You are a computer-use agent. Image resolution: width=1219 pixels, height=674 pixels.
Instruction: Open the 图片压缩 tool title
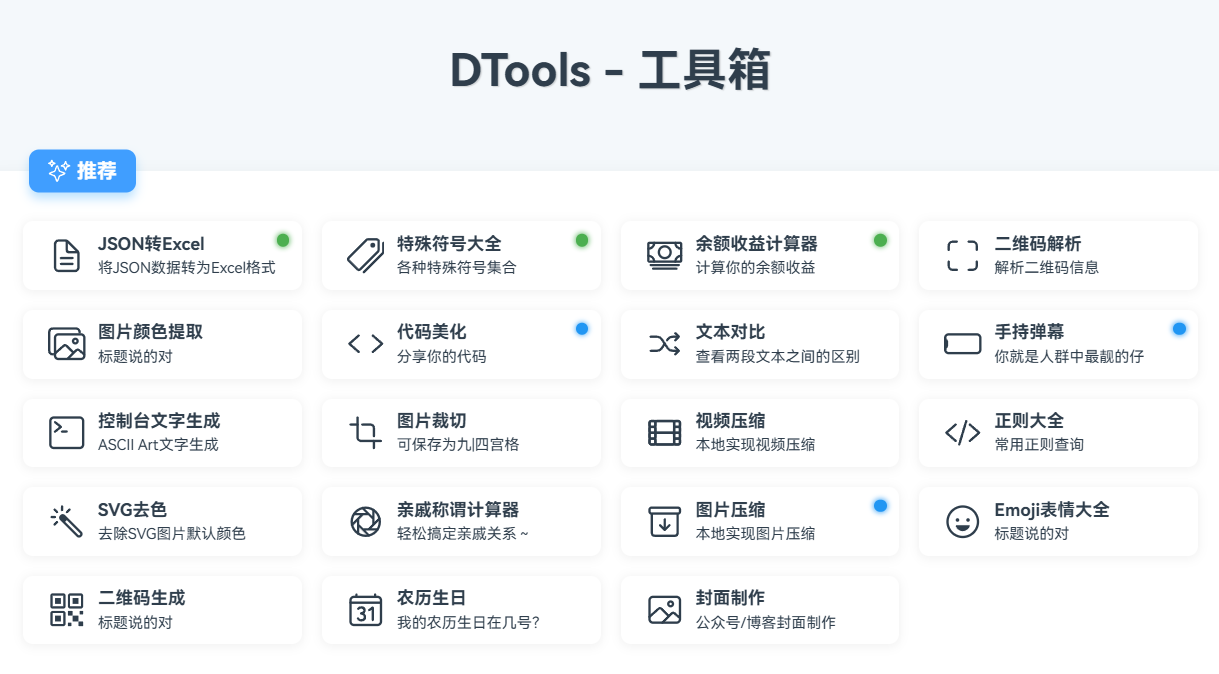[731, 509]
